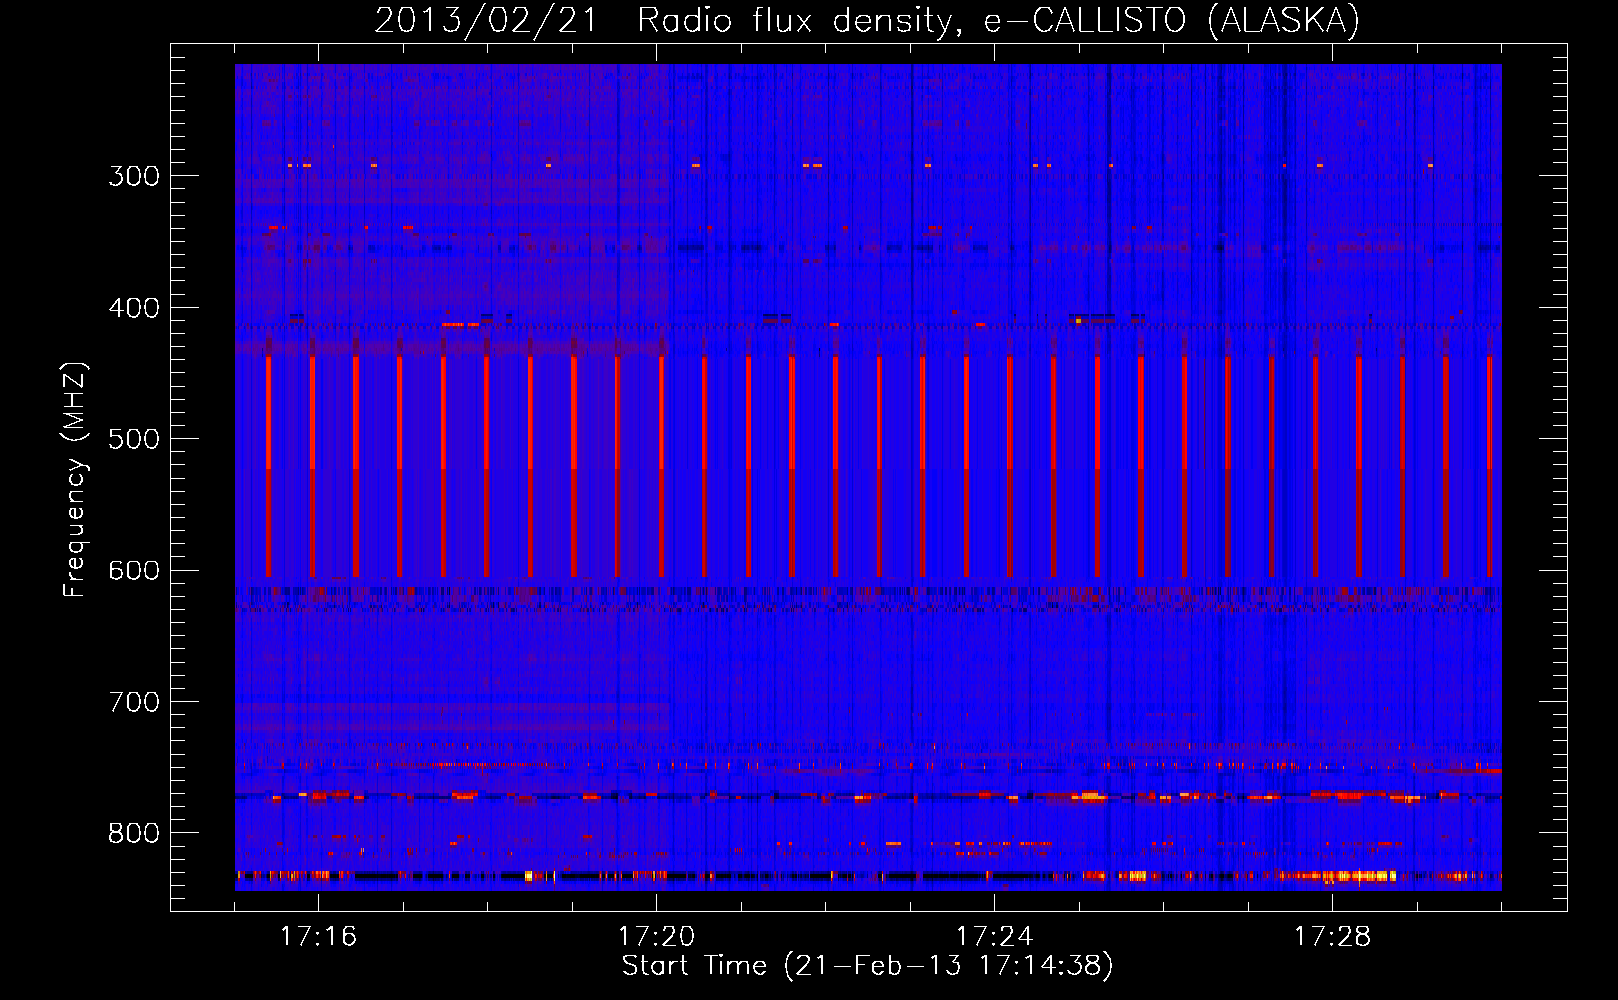Click the 500 frequency tick label
Screen dimensions: 1618x1000
coord(134,439)
